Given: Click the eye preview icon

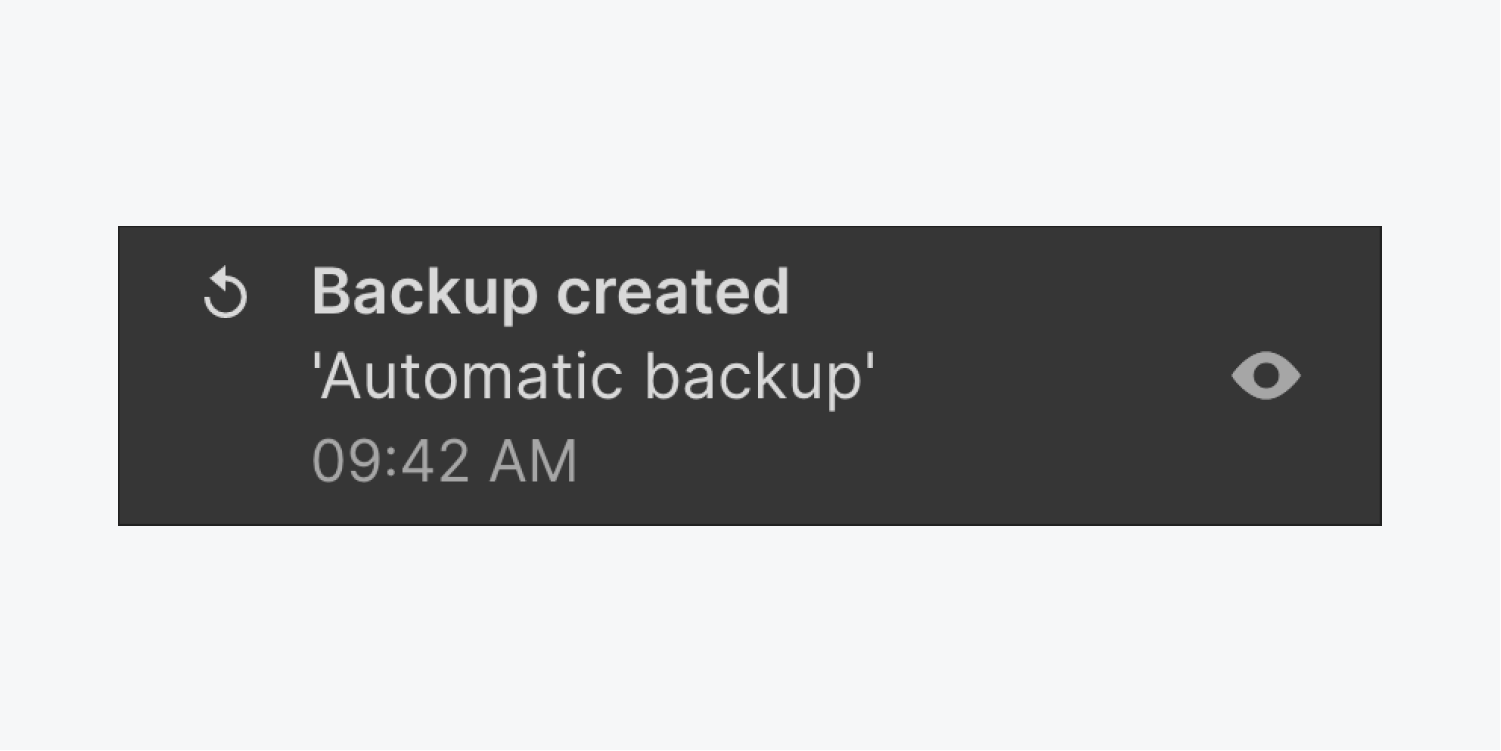Looking at the screenshot, I should (x=1265, y=376).
